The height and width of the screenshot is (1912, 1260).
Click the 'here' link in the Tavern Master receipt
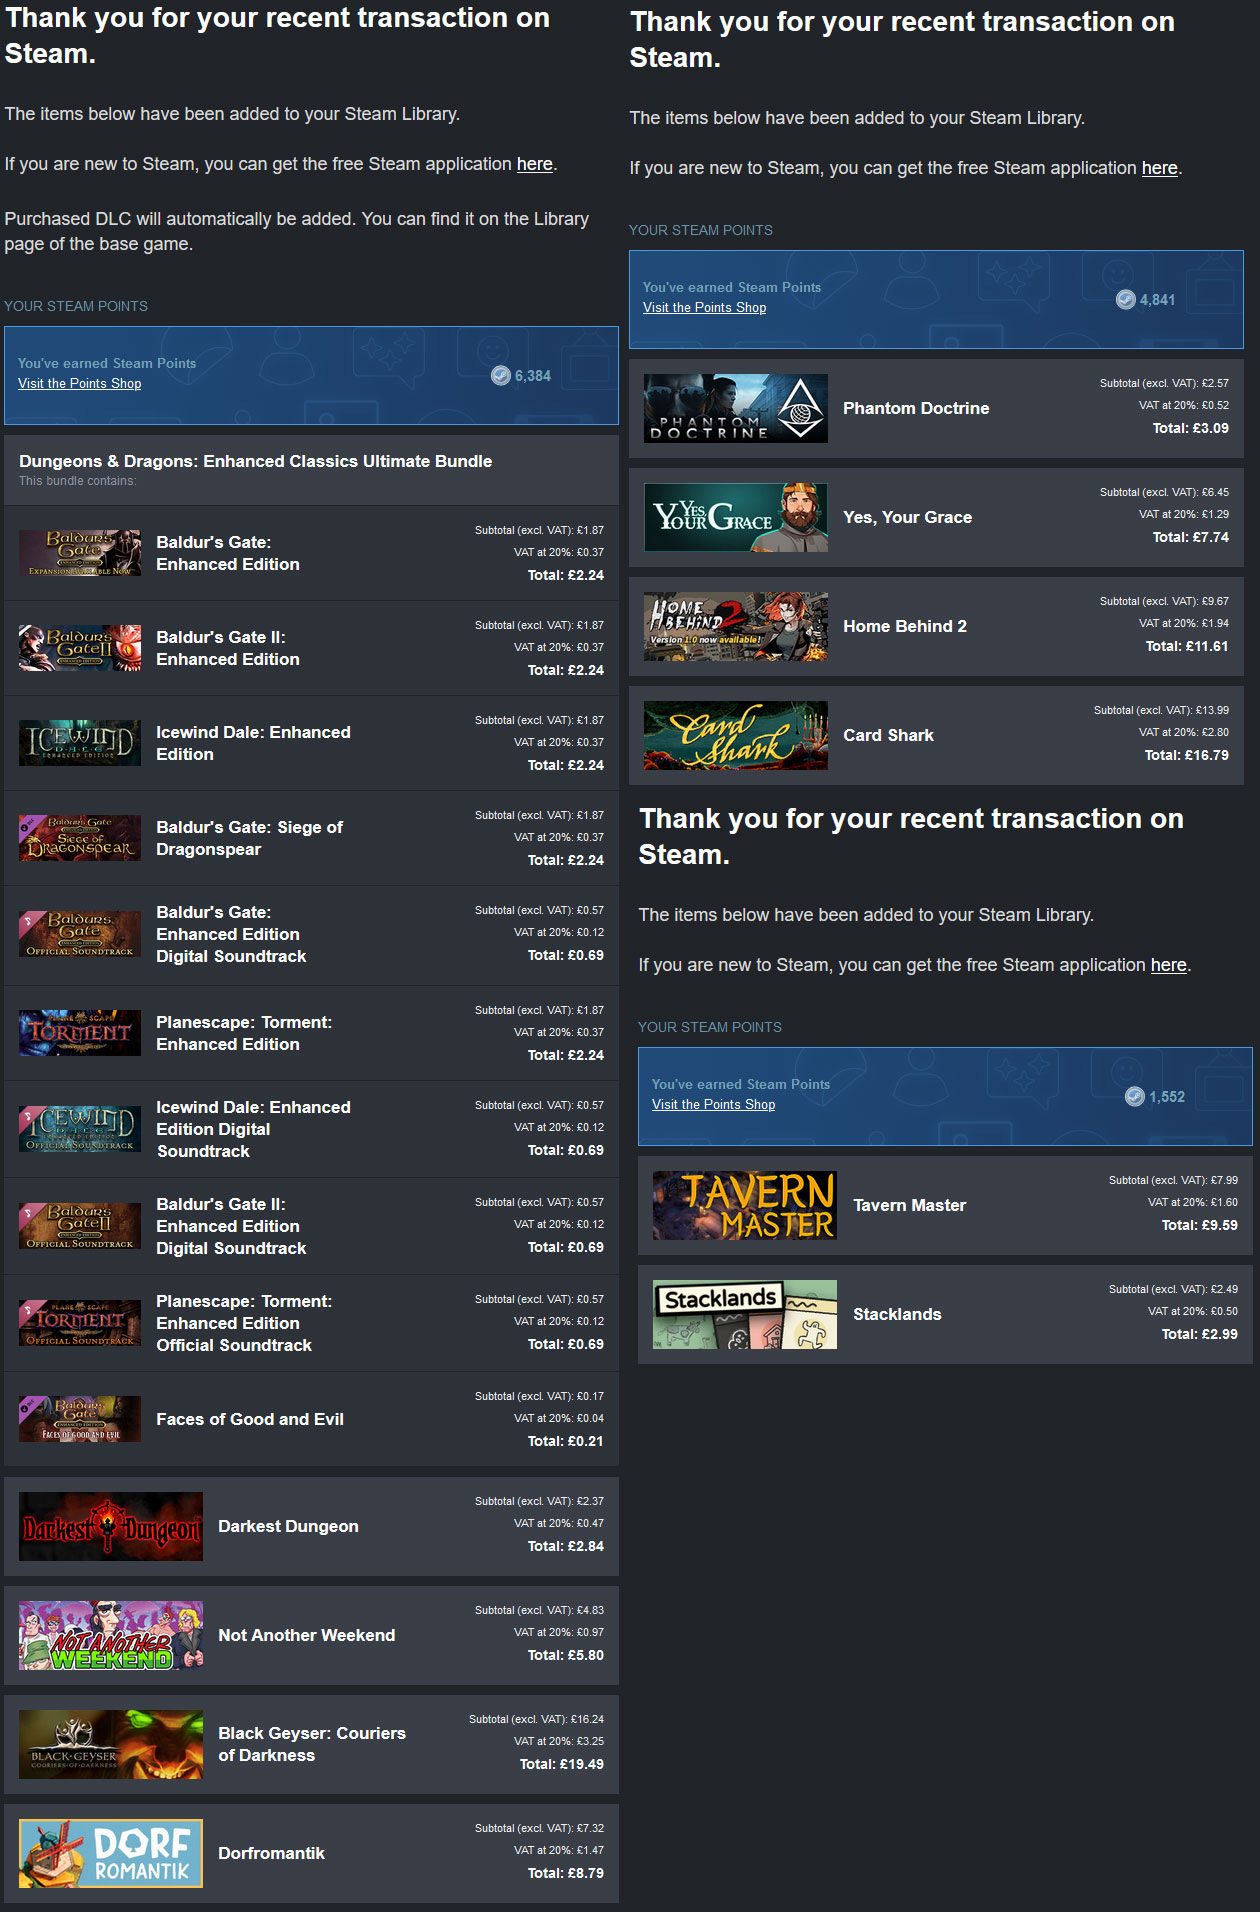1169,965
